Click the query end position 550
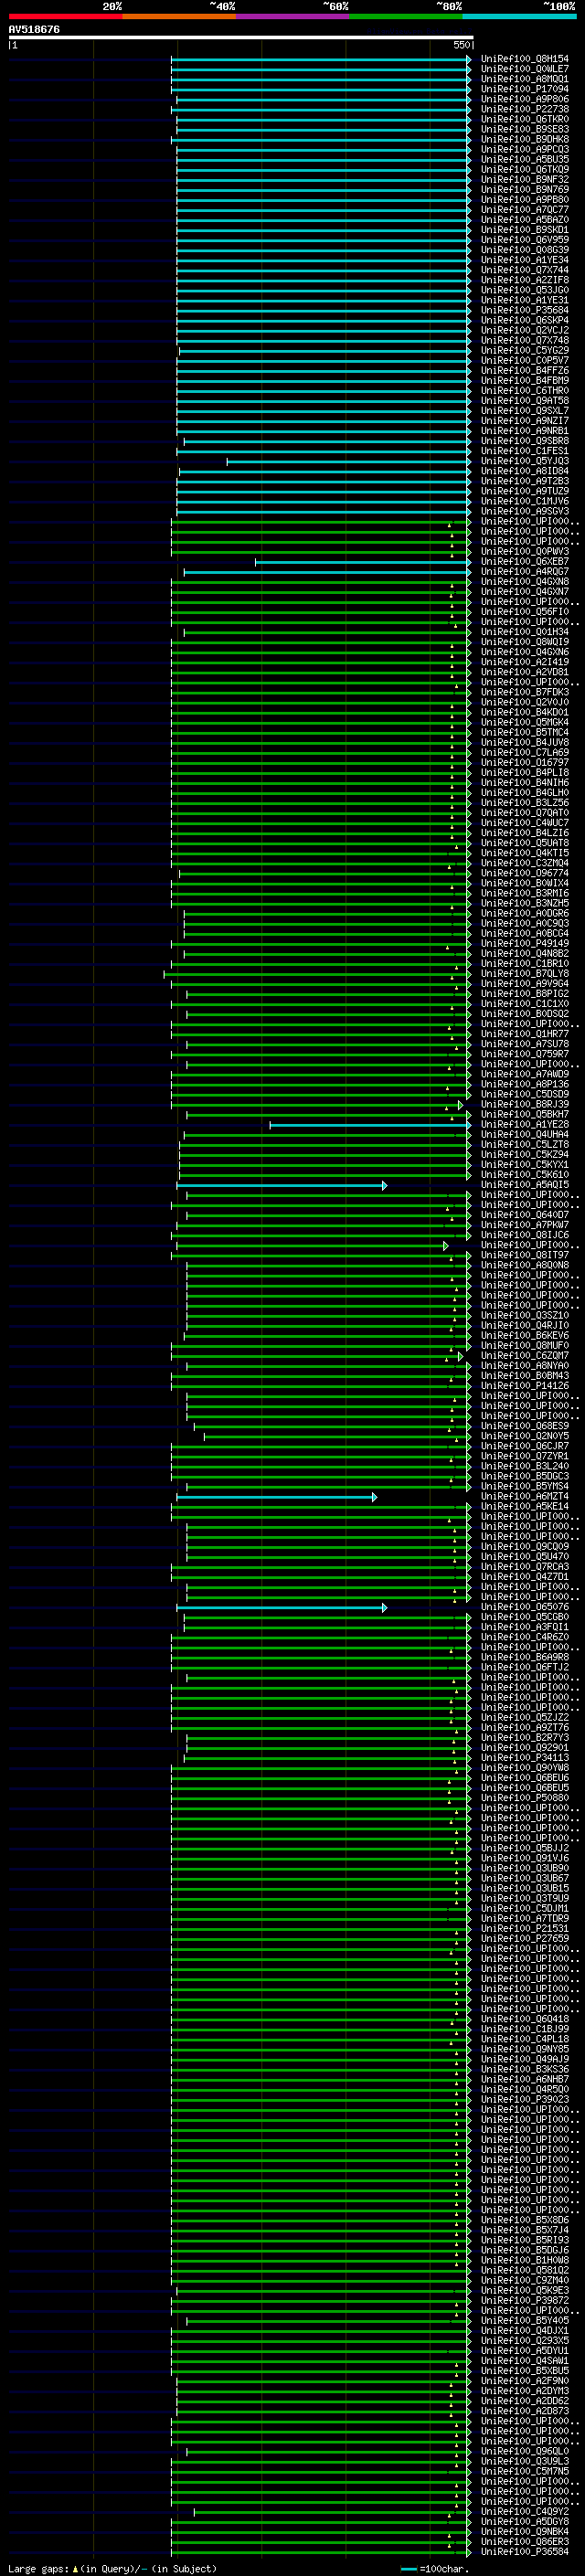This screenshot has height=2576, width=585. click(x=461, y=45)
